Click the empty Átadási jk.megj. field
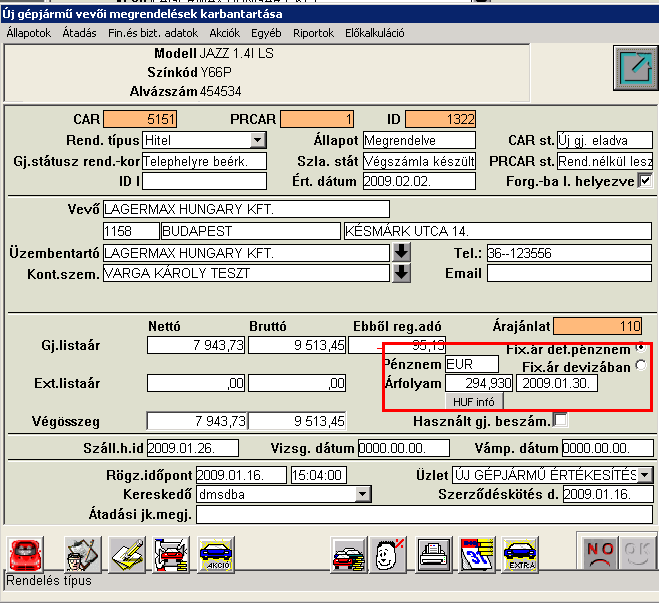Screen dimensions: 659x603 pos(424,514)
